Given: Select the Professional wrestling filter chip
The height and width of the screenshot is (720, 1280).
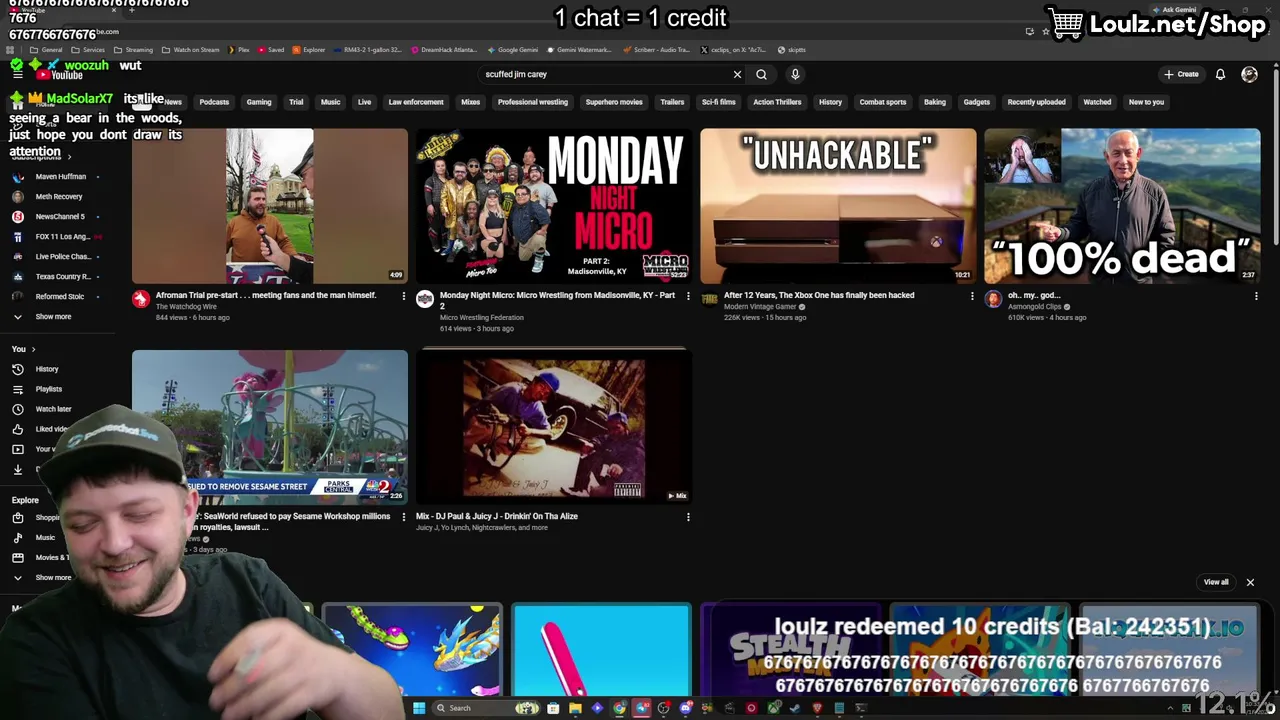Looking at the screenshot, I should pyautogui.click(x=532, y=102).
